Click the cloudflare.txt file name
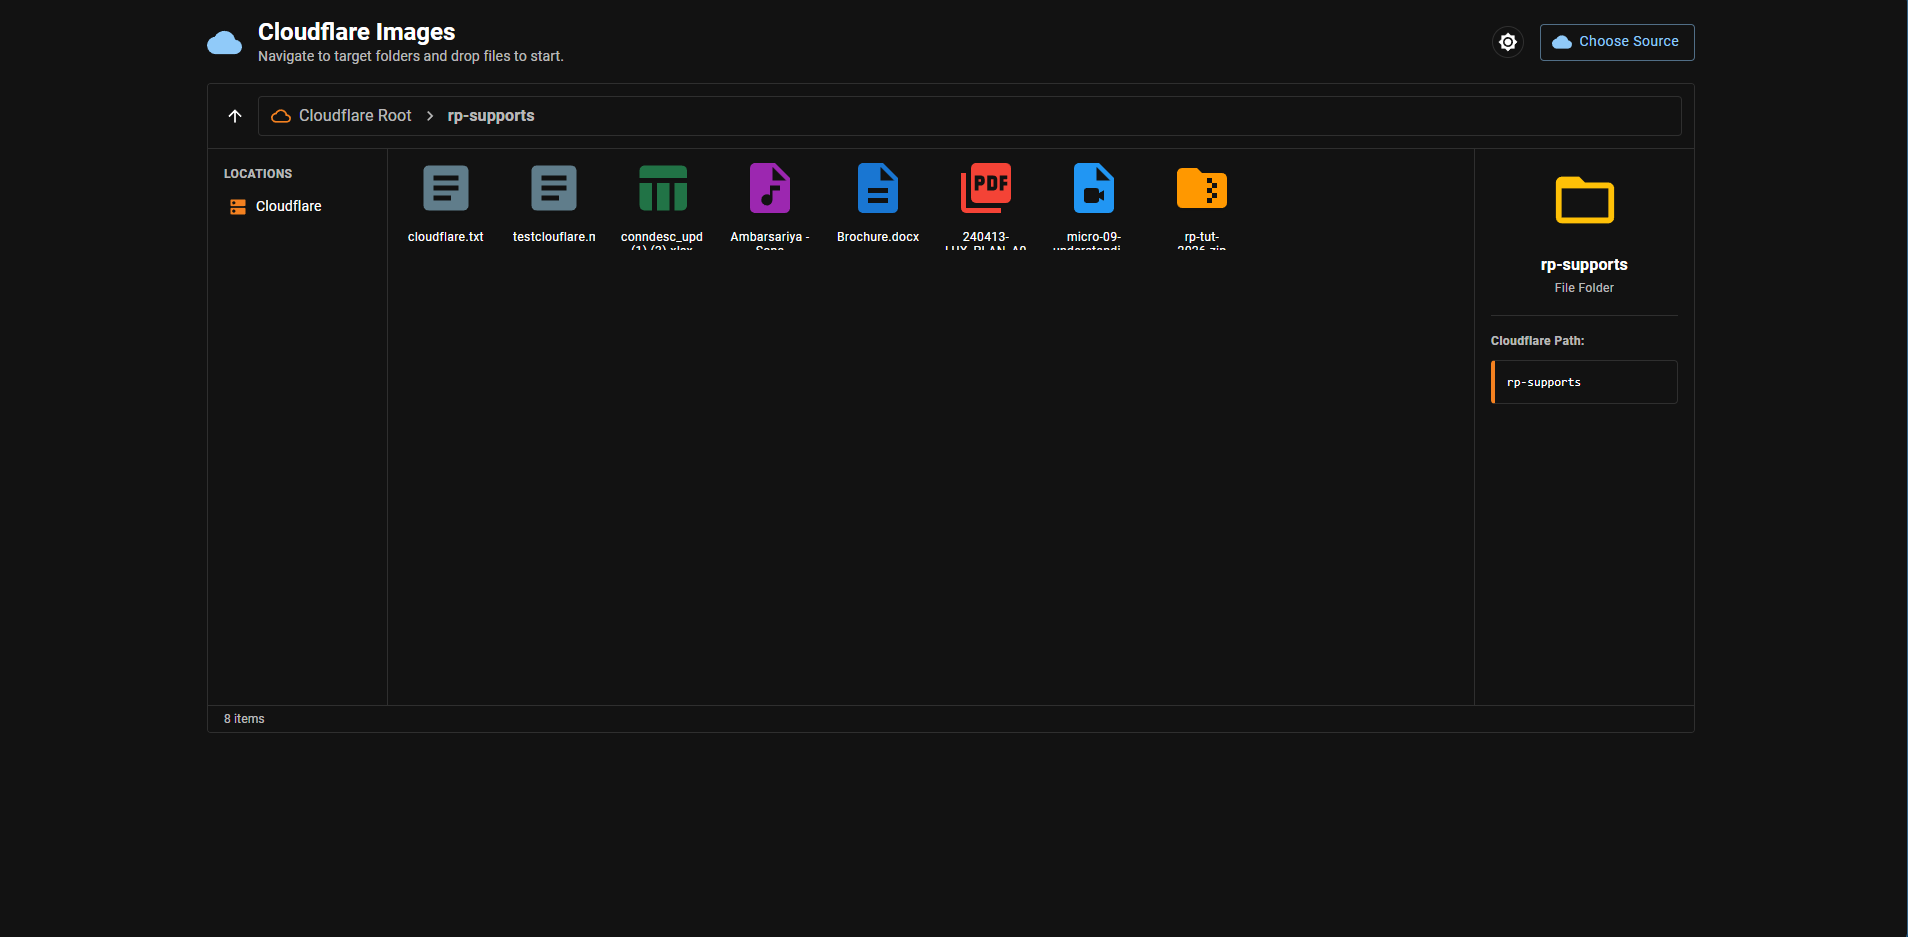Image resolution: width=1908 pixels, height=937 pixels. click(446, 237)
